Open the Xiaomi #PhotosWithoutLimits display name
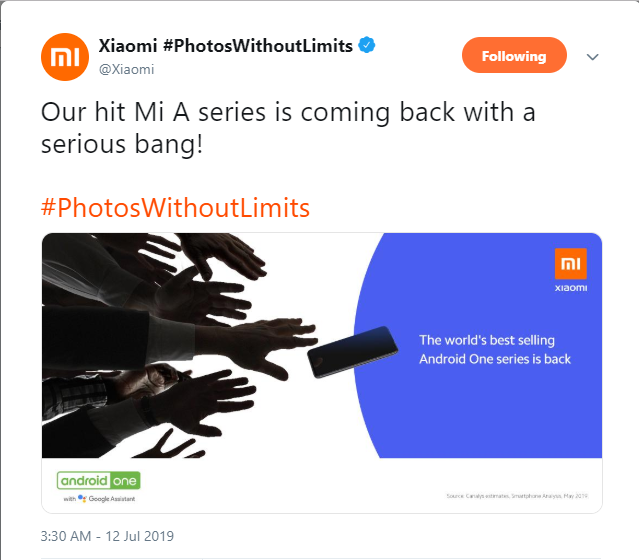The height and width of the screenshot is (560, 639). pos(225,46)
